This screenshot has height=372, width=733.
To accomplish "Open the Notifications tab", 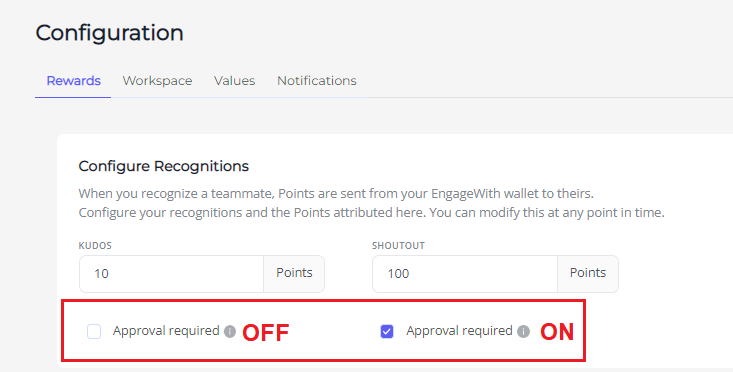I will click(x=317, y=81).
